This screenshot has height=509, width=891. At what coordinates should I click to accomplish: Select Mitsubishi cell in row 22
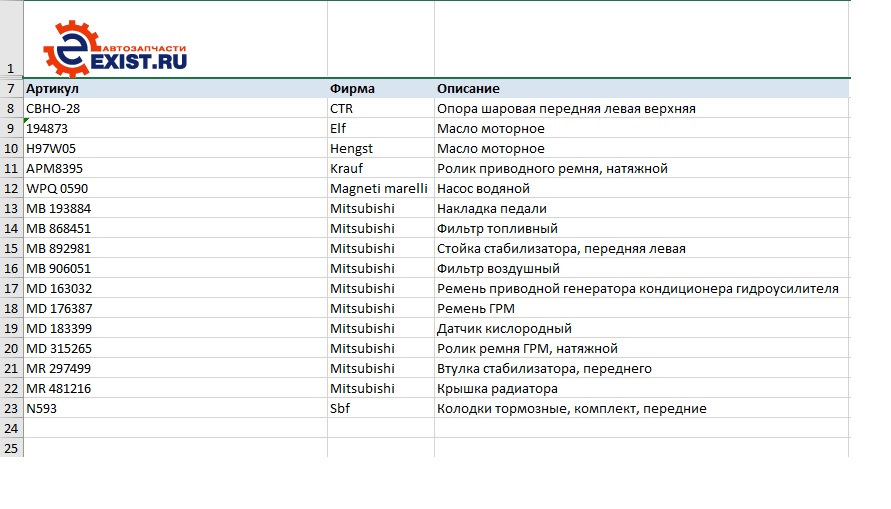pos(381,389)
